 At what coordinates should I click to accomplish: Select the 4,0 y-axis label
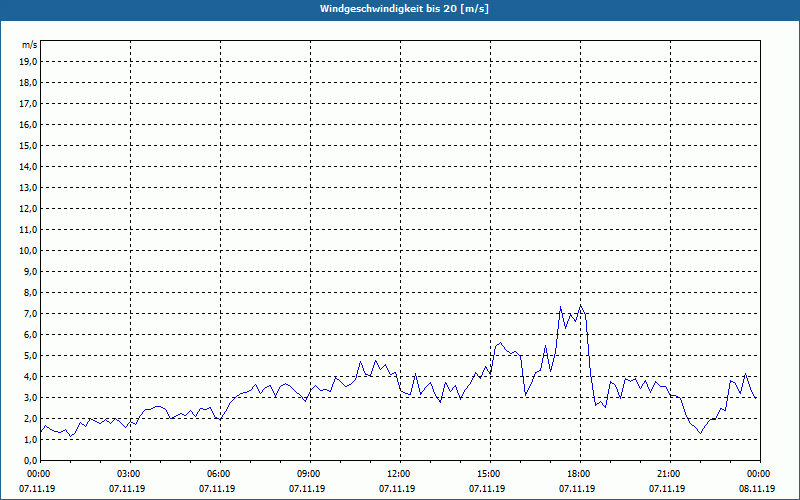30,377
